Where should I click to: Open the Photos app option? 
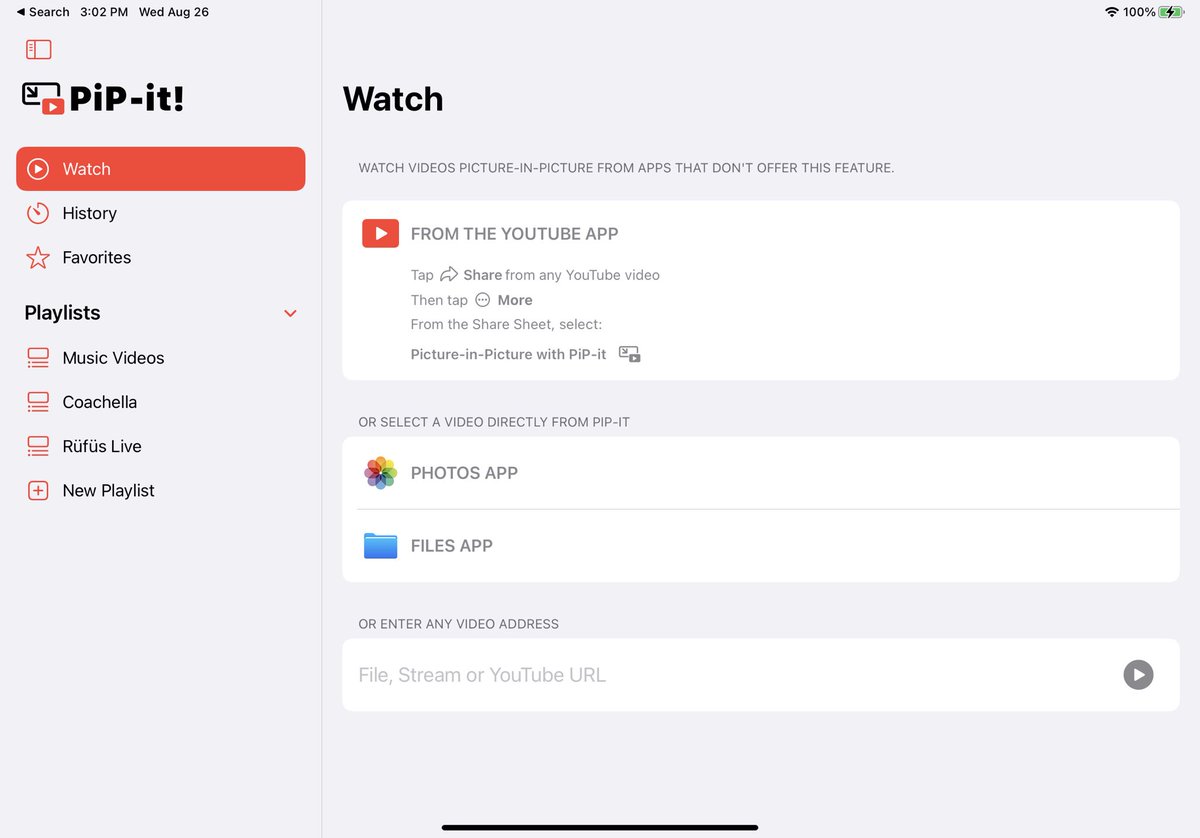pos(464,473)
